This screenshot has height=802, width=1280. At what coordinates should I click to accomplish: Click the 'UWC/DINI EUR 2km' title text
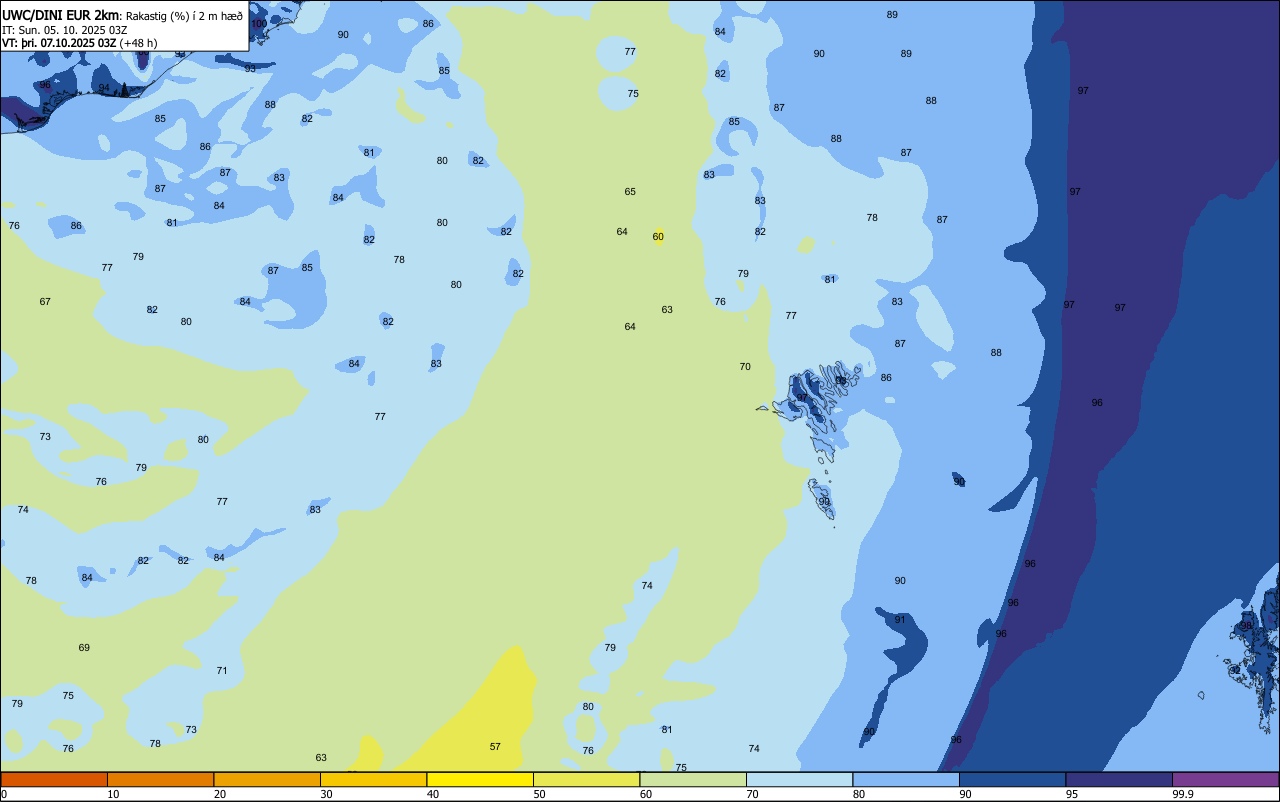pos(61,15)
